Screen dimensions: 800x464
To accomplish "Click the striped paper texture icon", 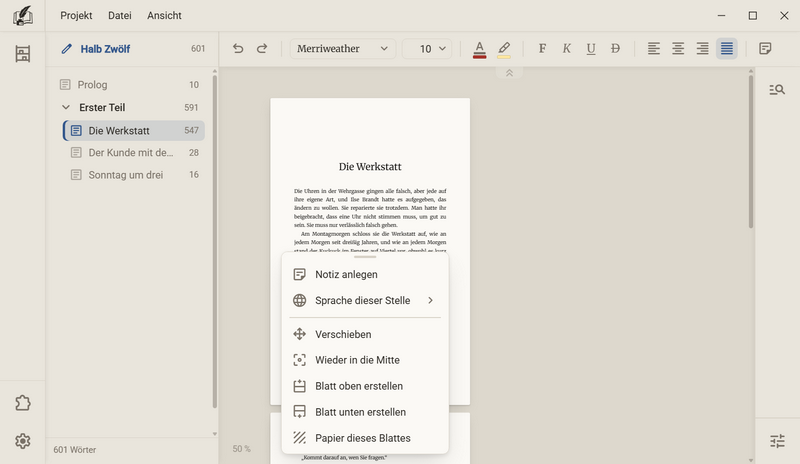I will click(x=299, y=438).
